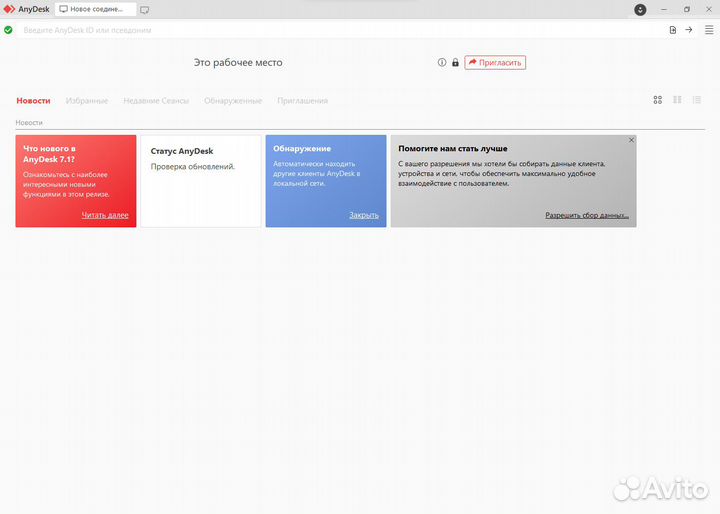Select the Новости tab
This screenshot has width=720, height=514.
click(34, 101)
